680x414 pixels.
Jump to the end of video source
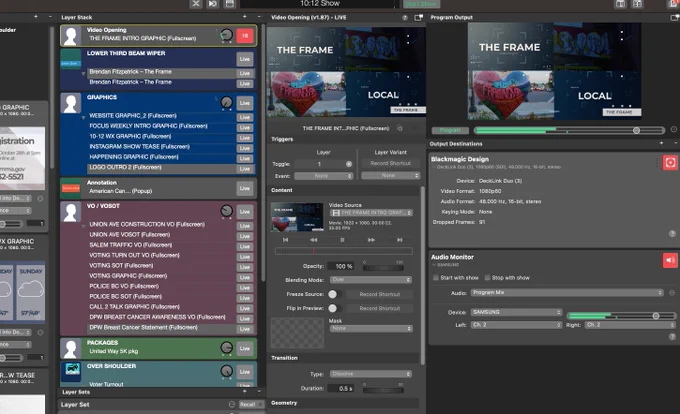[400, 240]
